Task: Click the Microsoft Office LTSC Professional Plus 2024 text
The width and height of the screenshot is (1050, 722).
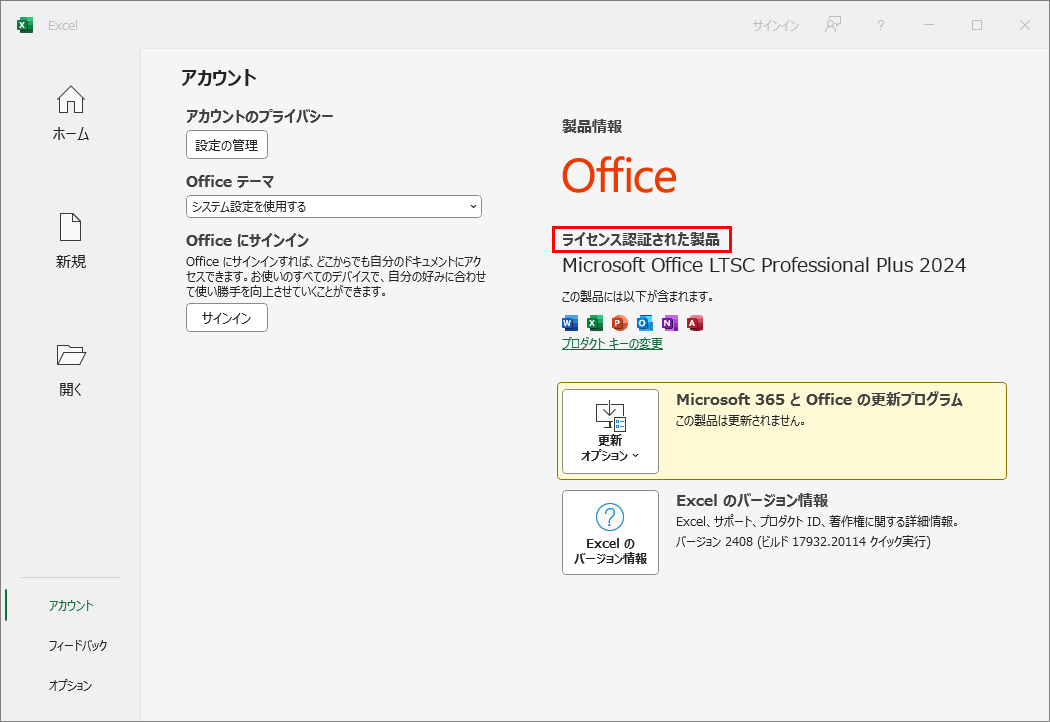Action: 764,265
